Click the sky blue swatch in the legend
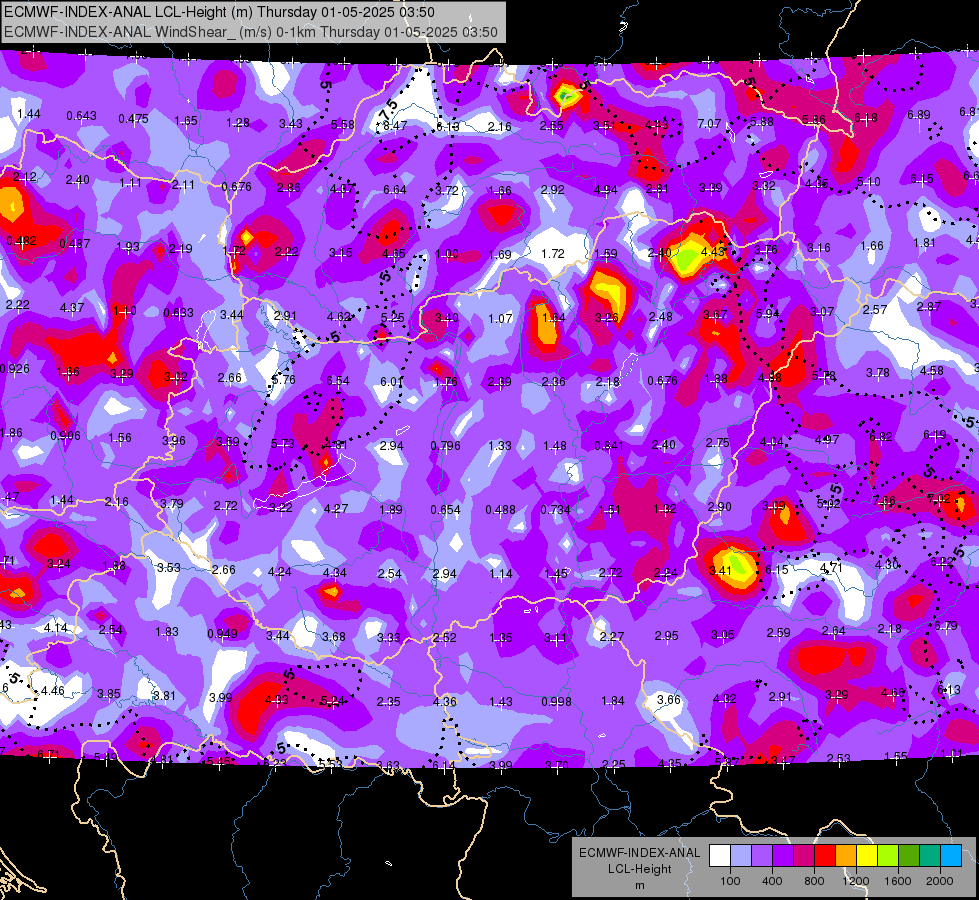 tap(951, 856)
